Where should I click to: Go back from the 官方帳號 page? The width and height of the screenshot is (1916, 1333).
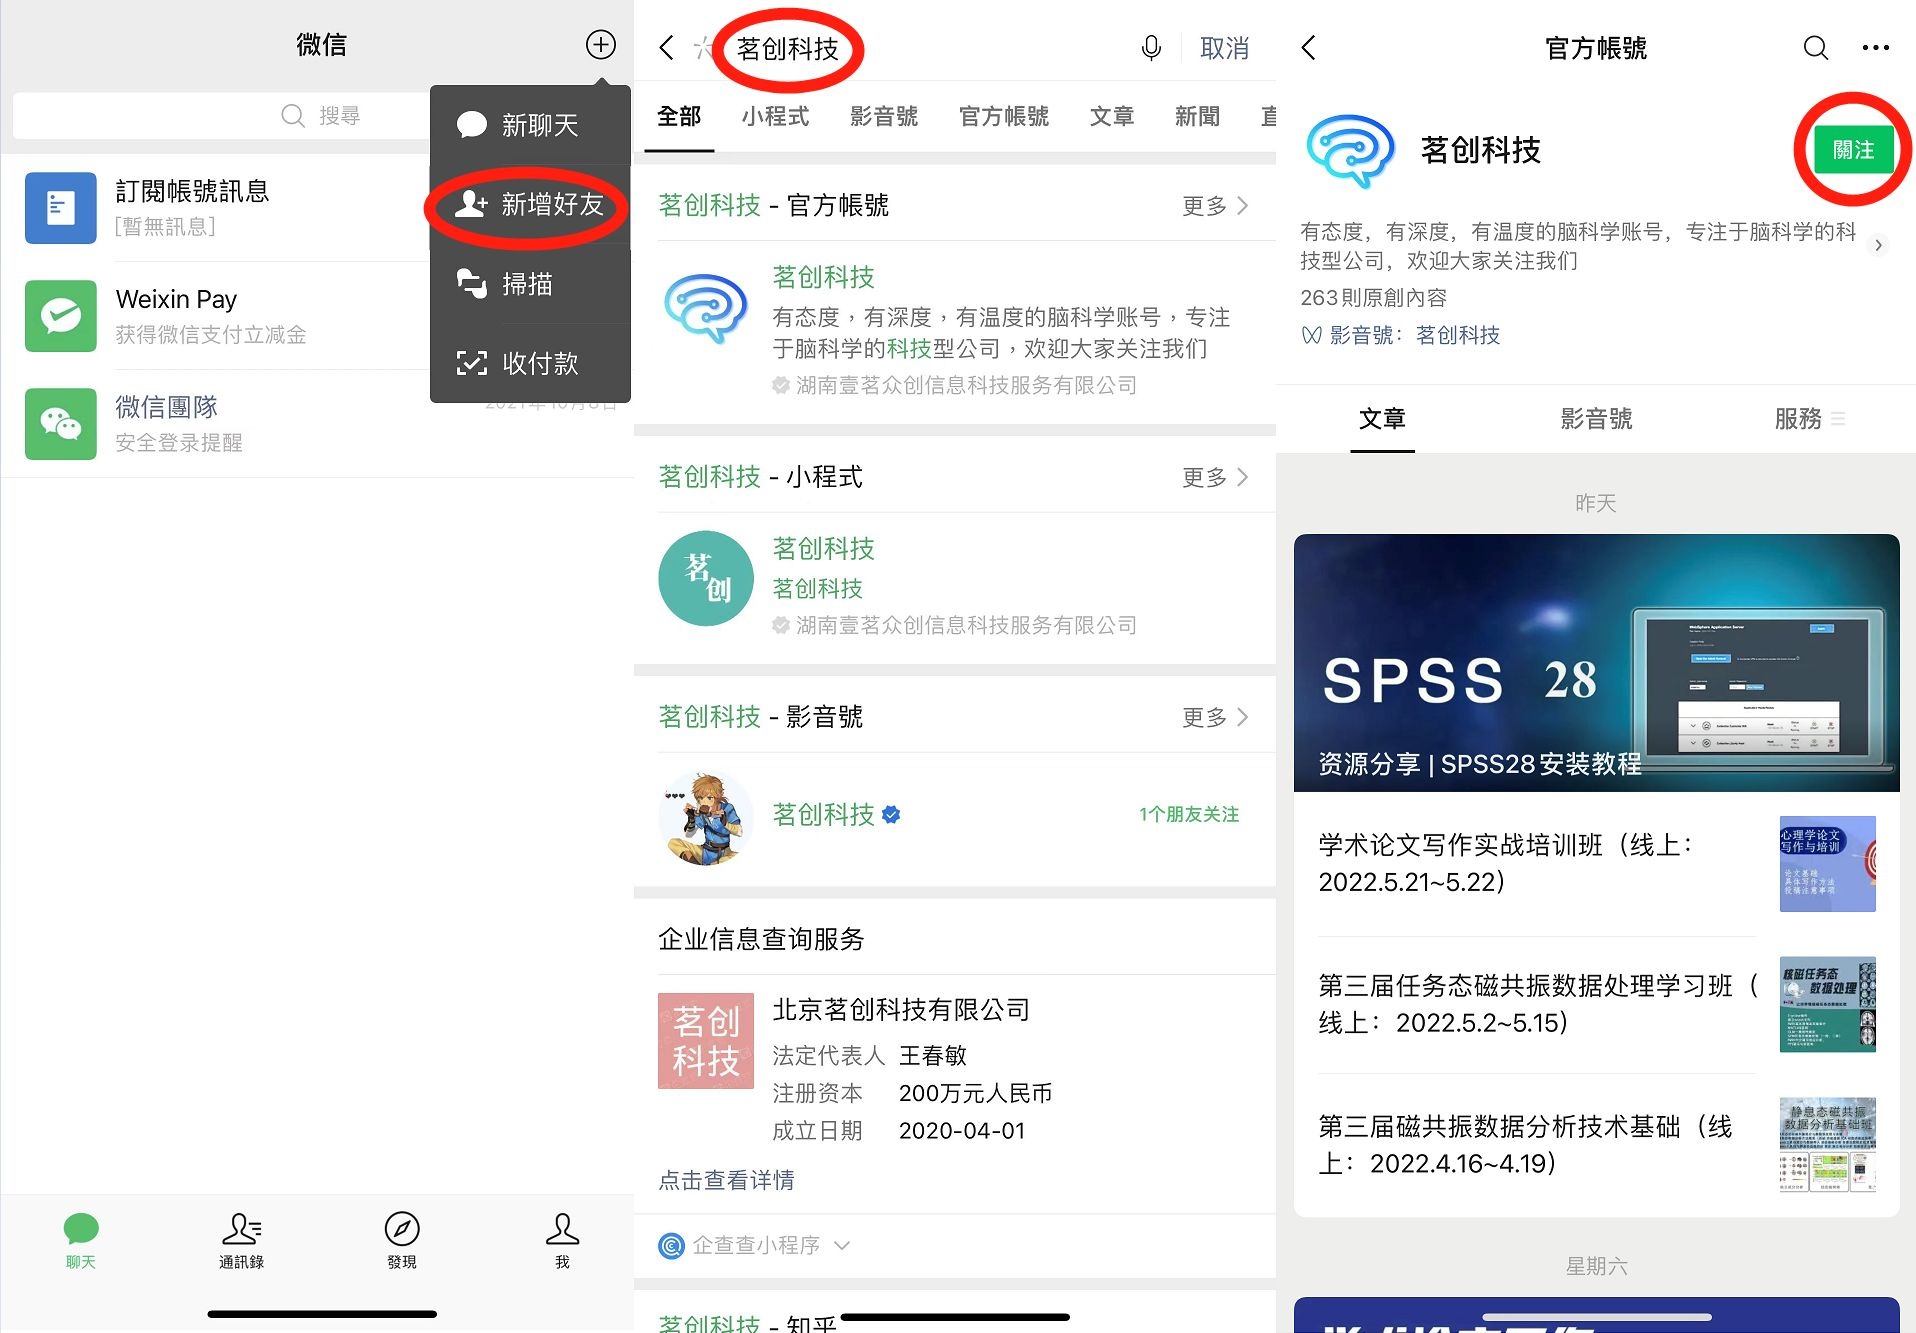click(x=1309, y=47)
